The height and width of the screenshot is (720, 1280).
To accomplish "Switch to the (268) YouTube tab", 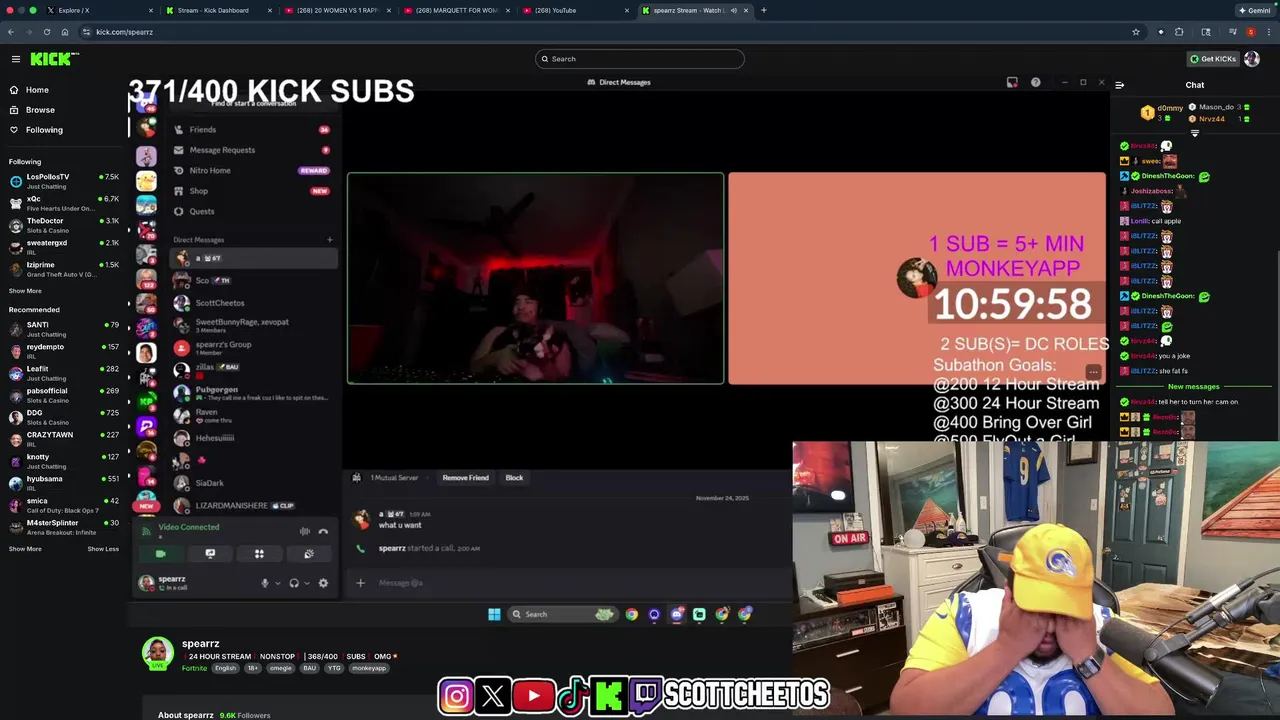I will pos(575,10).
